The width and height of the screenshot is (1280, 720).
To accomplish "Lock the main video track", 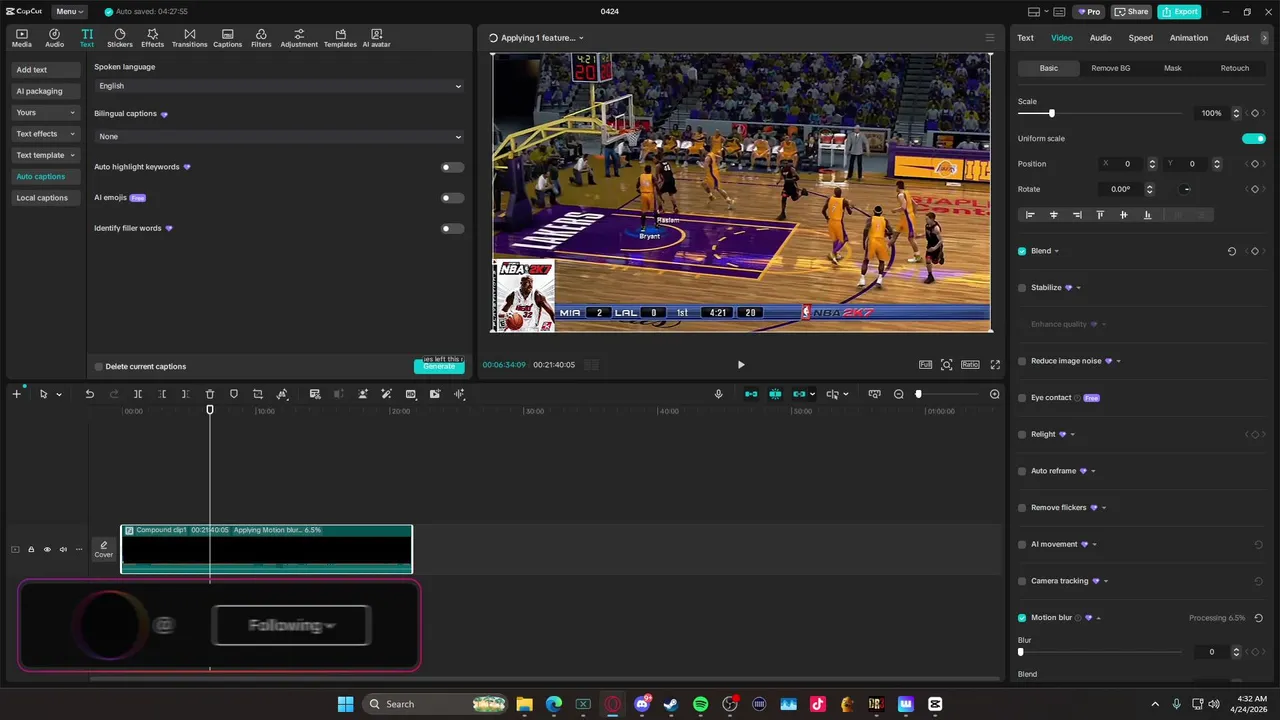I will click(31, 549).
